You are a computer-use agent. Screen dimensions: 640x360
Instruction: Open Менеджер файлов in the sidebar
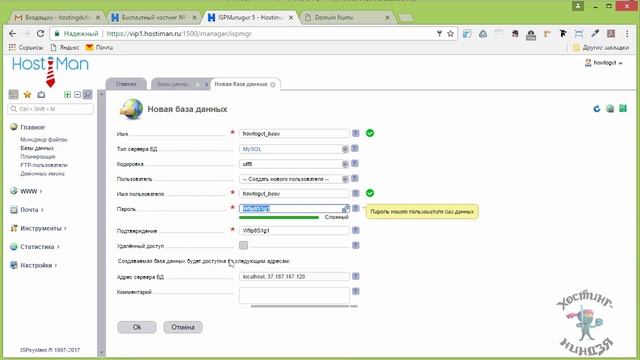tap(44, 140)
